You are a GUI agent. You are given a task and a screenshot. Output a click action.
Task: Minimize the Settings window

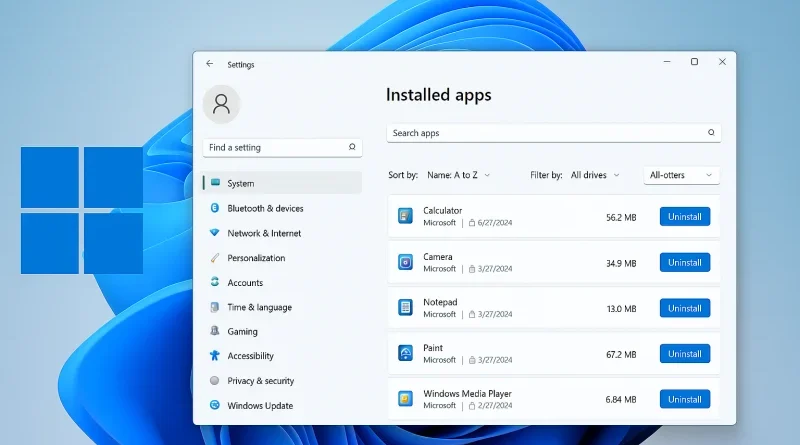point(667,62)
